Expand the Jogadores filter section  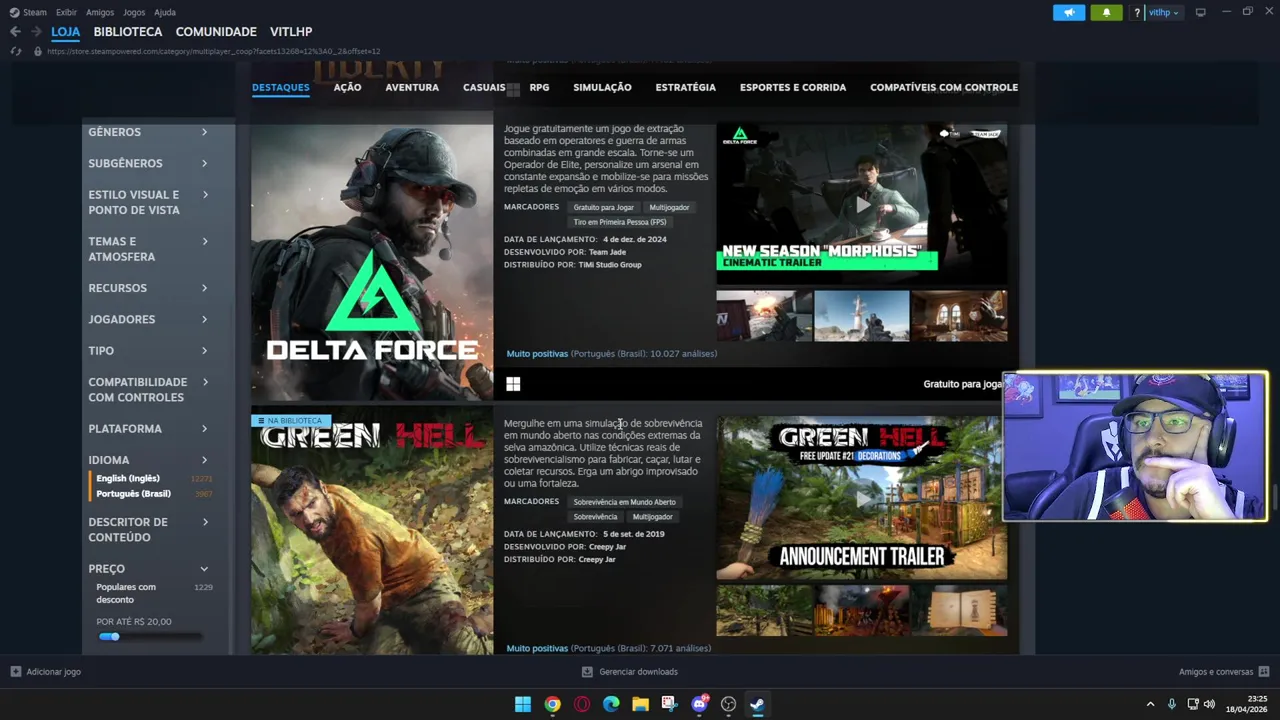pyautogui.click(x=148, y=319)
